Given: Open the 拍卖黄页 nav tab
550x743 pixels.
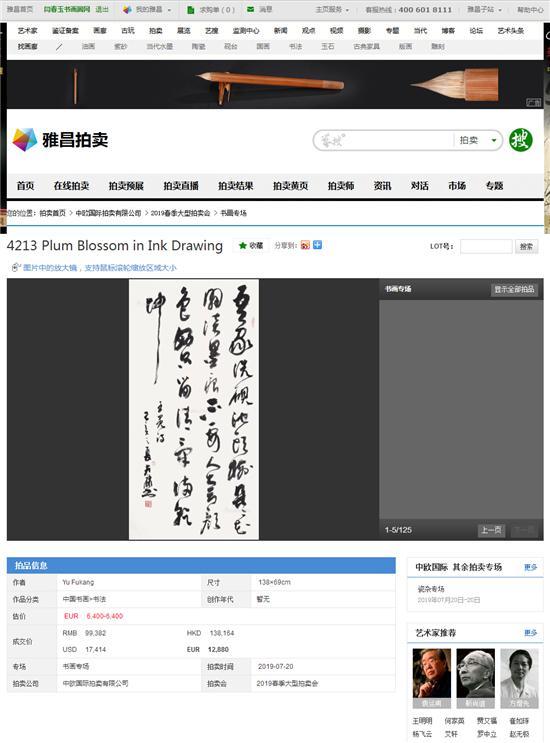Looking at the screenshot, I should click(290, 186).
